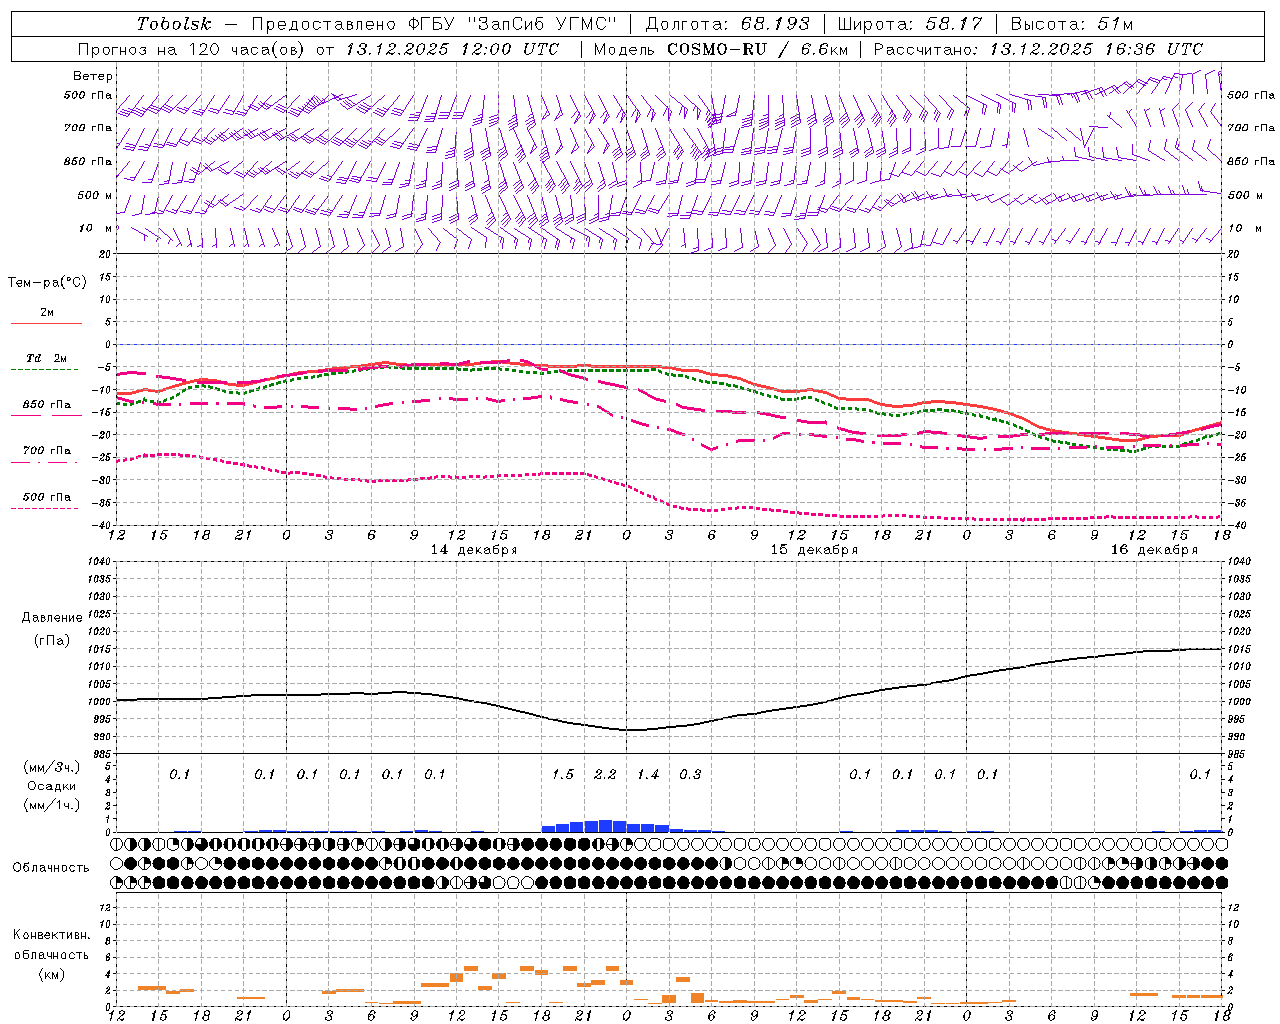This screenshot has height=1024, width=1280.
Task: Select the 'Долгота: 68.193' longitude value
Action: point(728,24)
